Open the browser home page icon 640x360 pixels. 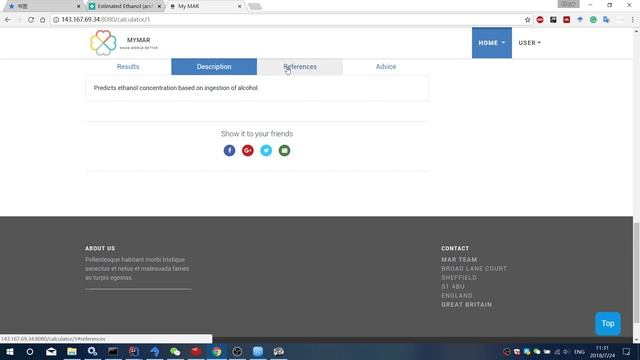(42, 20)
